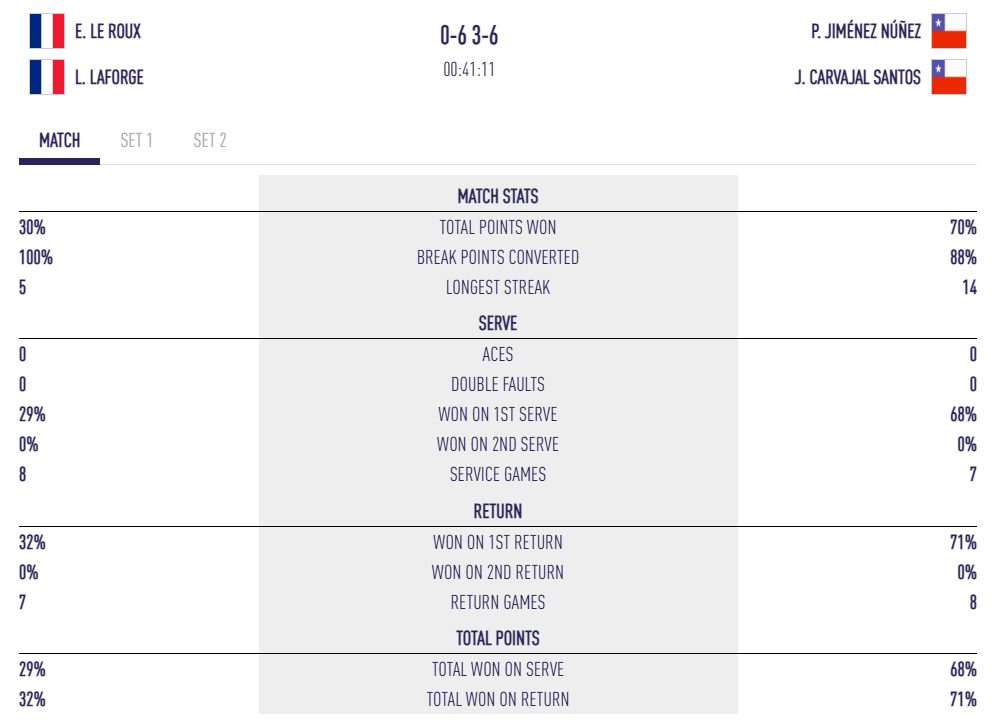Select the MATCH tab

[x=58, y=140]
